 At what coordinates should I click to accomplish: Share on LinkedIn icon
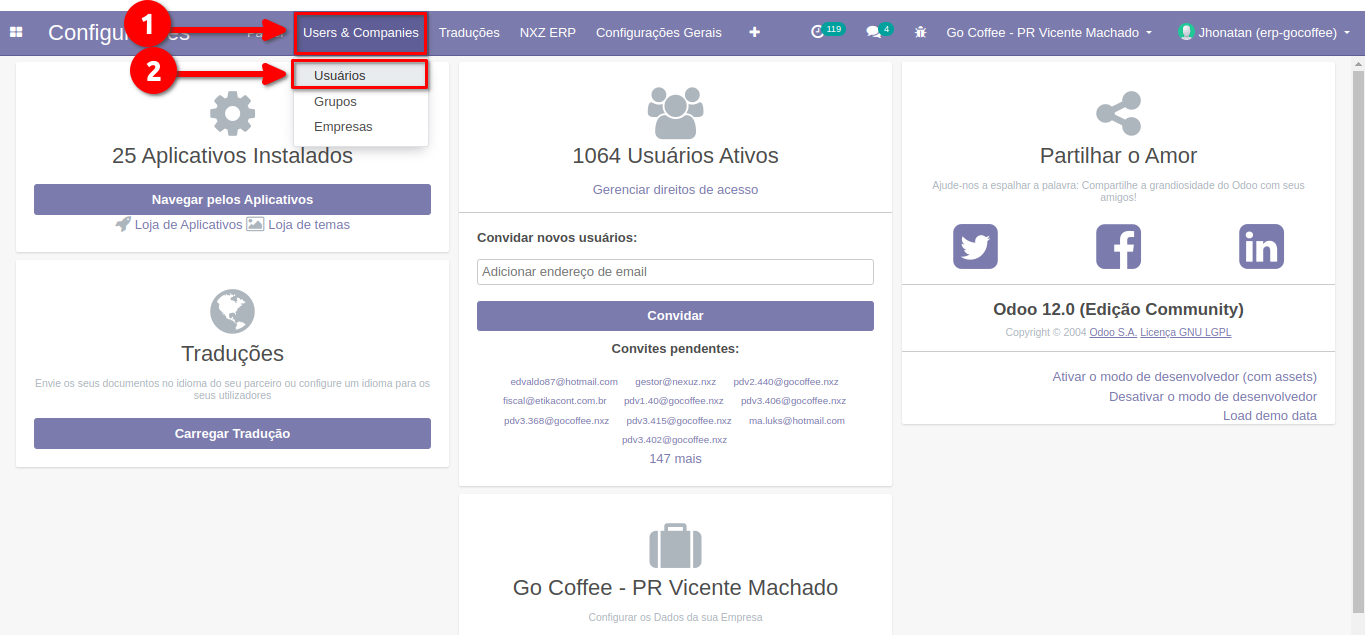click(1261, 246)
